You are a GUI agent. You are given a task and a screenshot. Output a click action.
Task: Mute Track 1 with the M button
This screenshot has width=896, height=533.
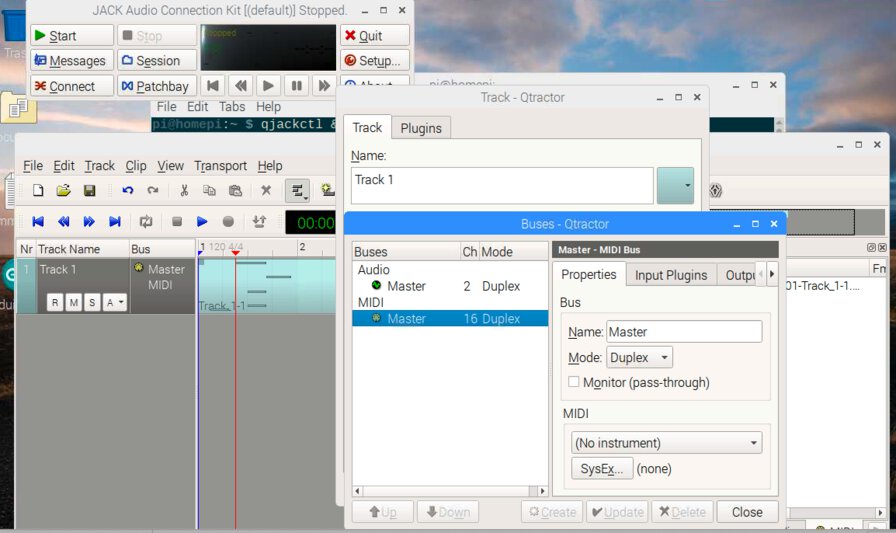pos(74,303)
